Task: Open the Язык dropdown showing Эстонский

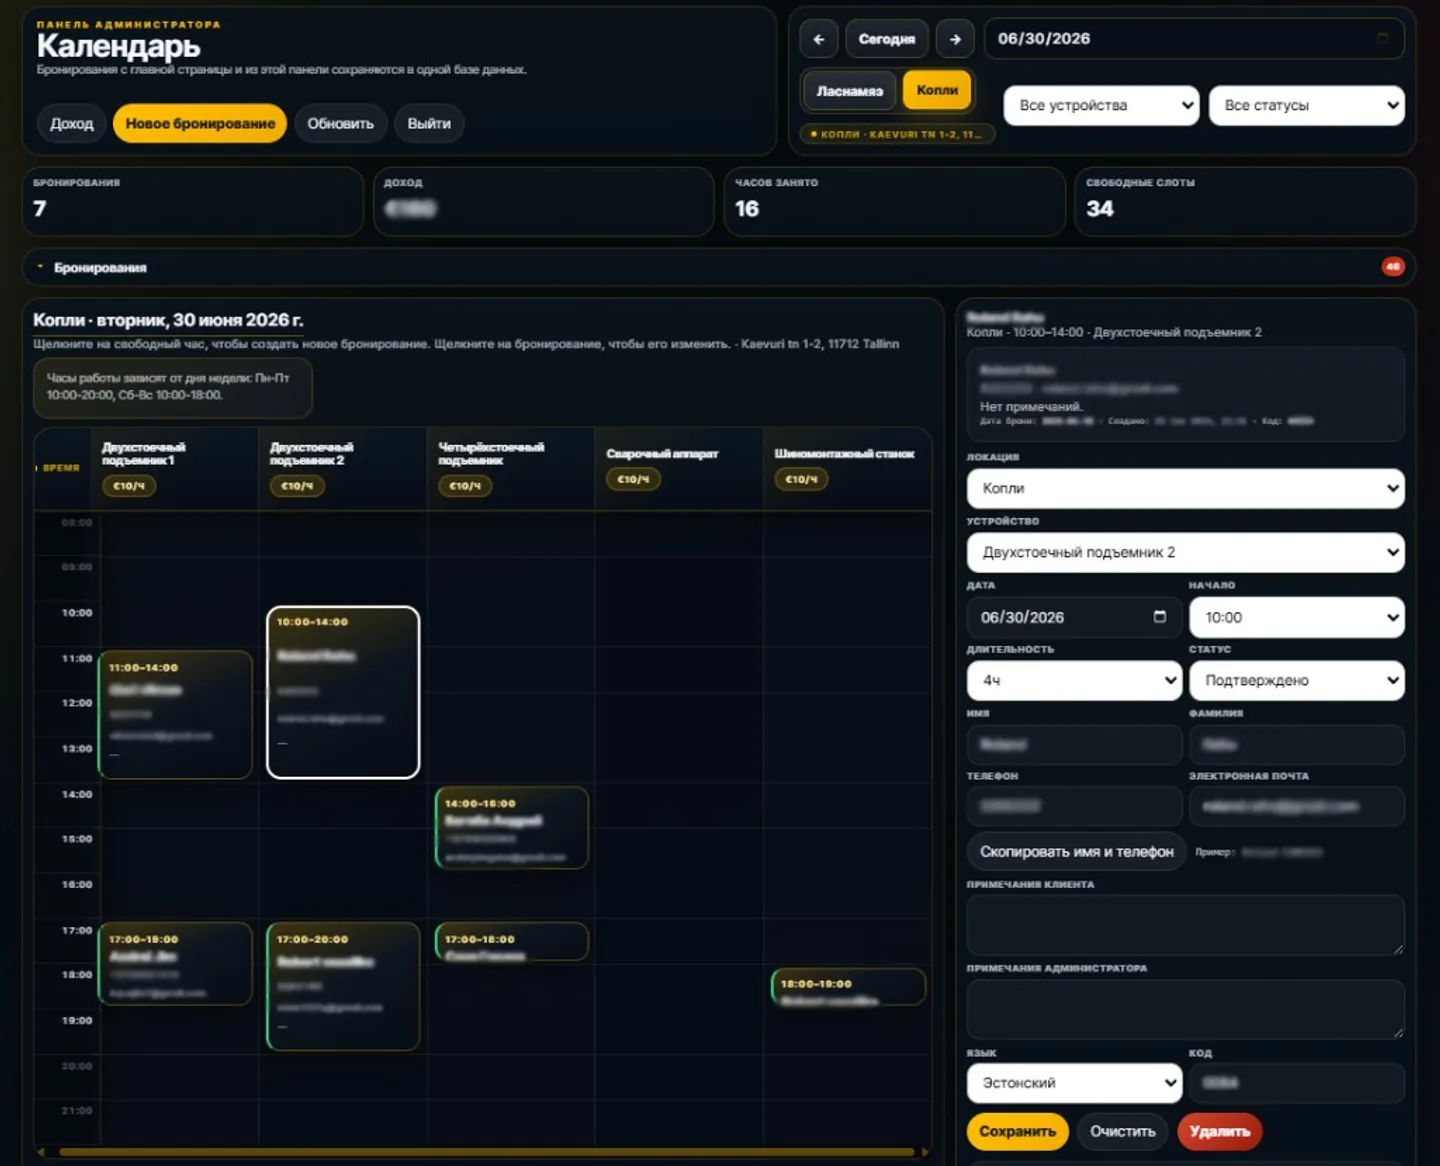Action: (x=1074, y=1083)
